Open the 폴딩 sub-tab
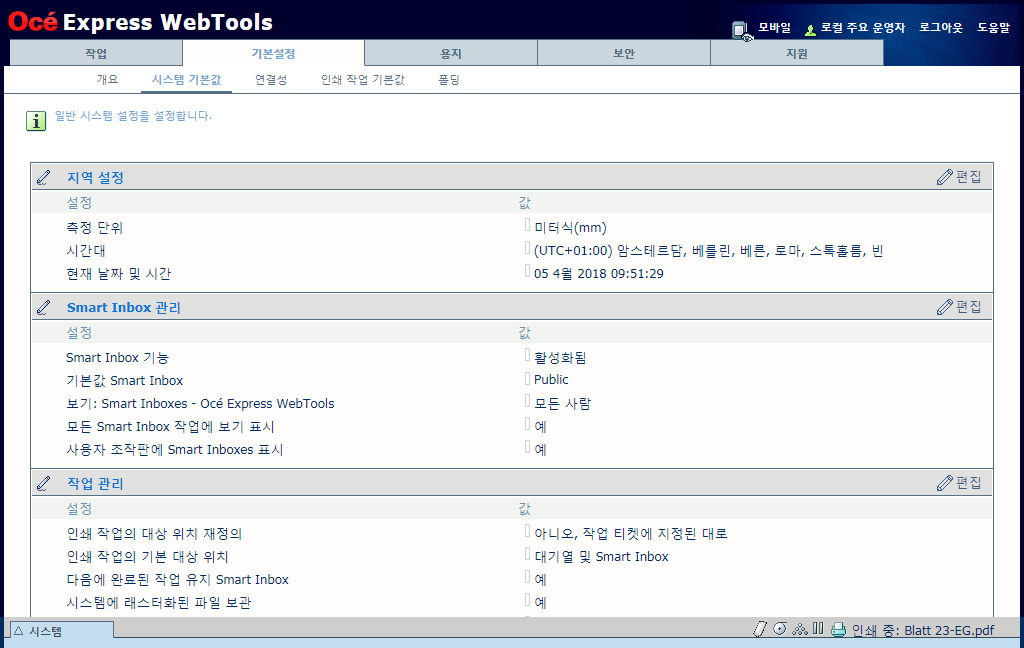Image resolution: width=1024 pixels, height=648 pixels. pyautogui.click(x=449, y=80)
